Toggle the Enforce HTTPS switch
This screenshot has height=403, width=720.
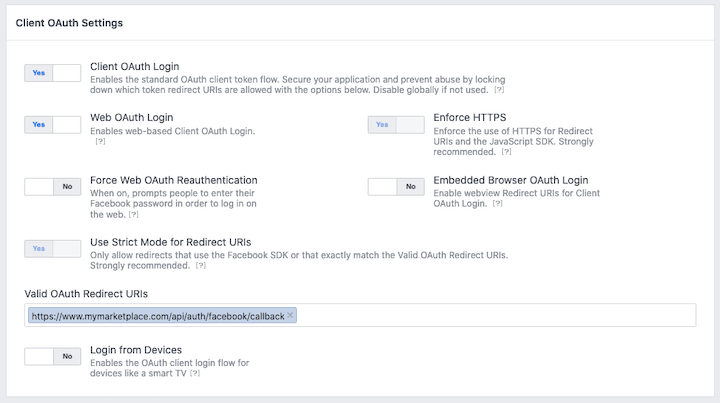[396, 124]
